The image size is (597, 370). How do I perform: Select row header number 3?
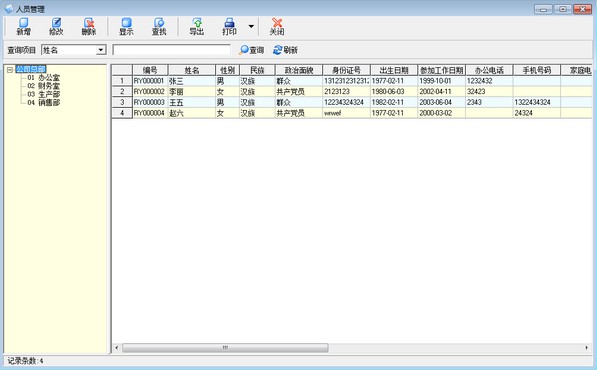[122, 102]
